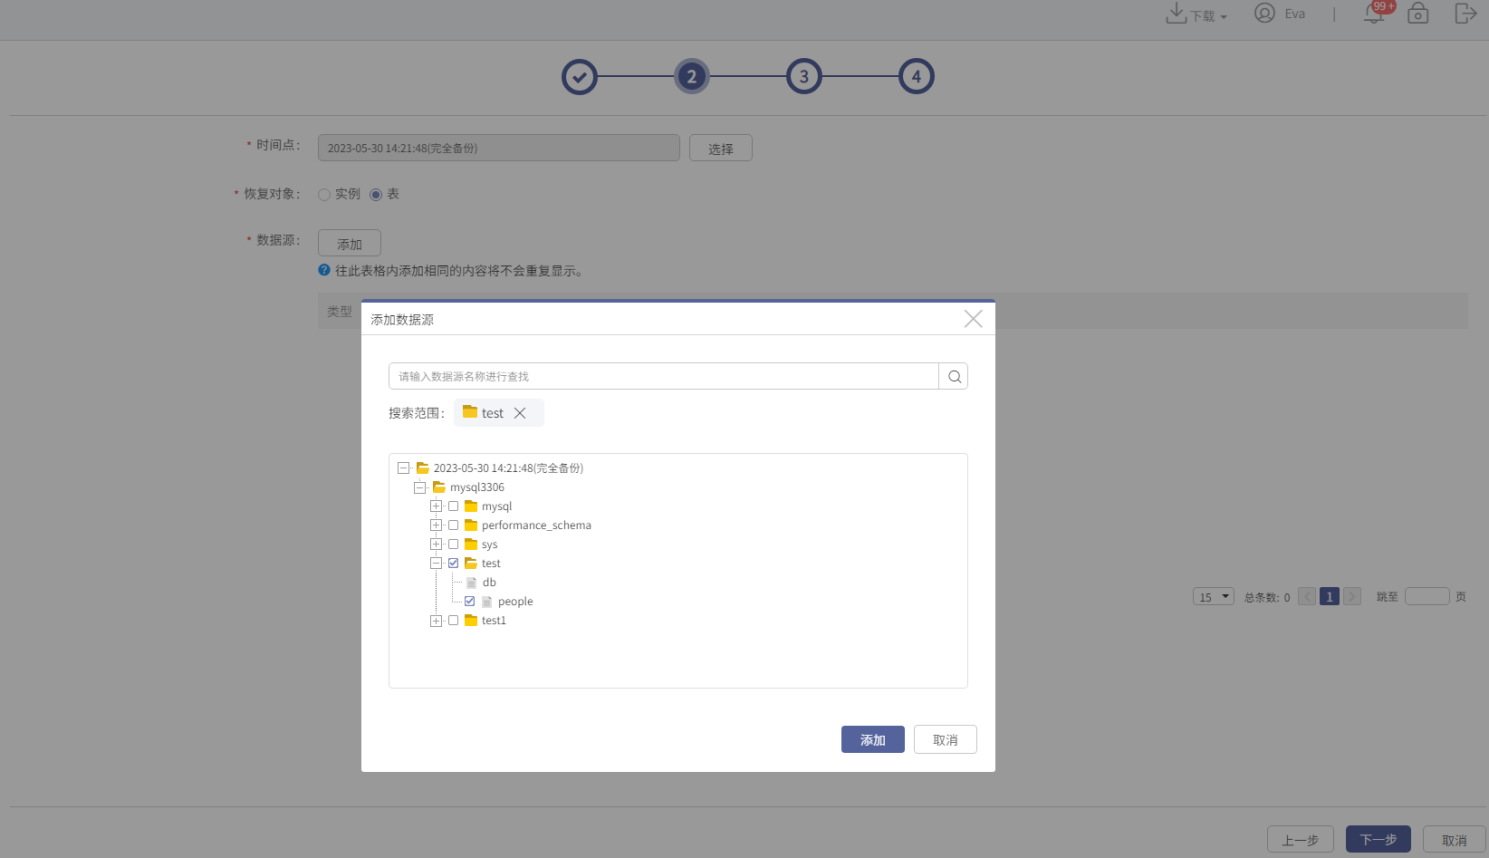Click the step 2 circle
Viewport: 1489px width, 858px height.
tap(691, 76)
